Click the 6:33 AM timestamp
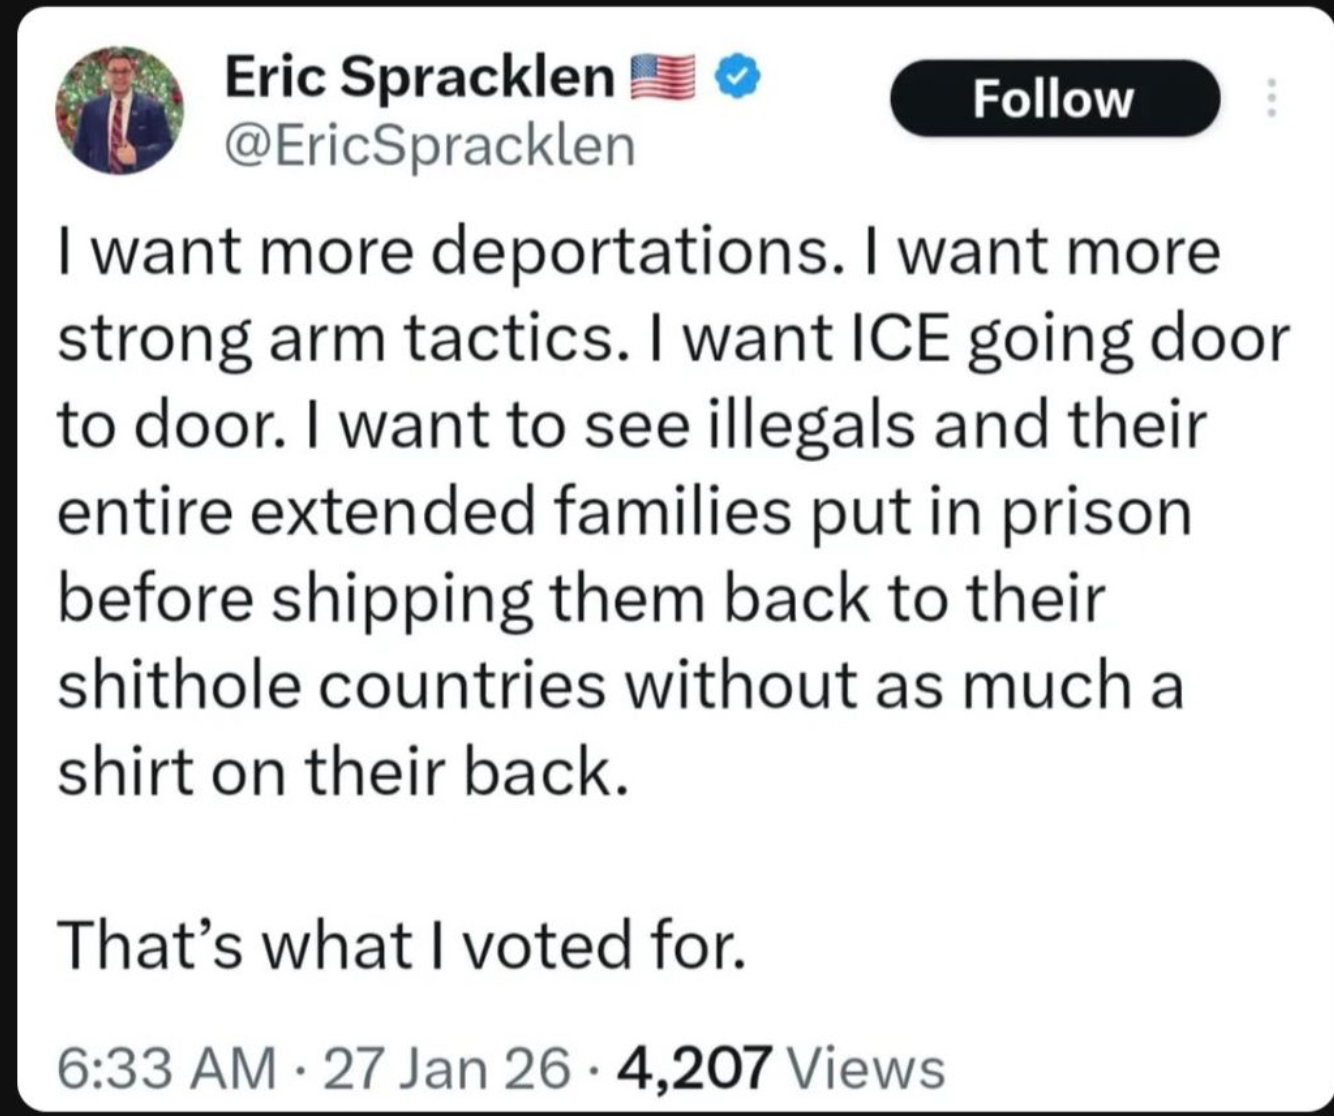Screen dimensions: 1334x1116 click(x=164, y=1066)
